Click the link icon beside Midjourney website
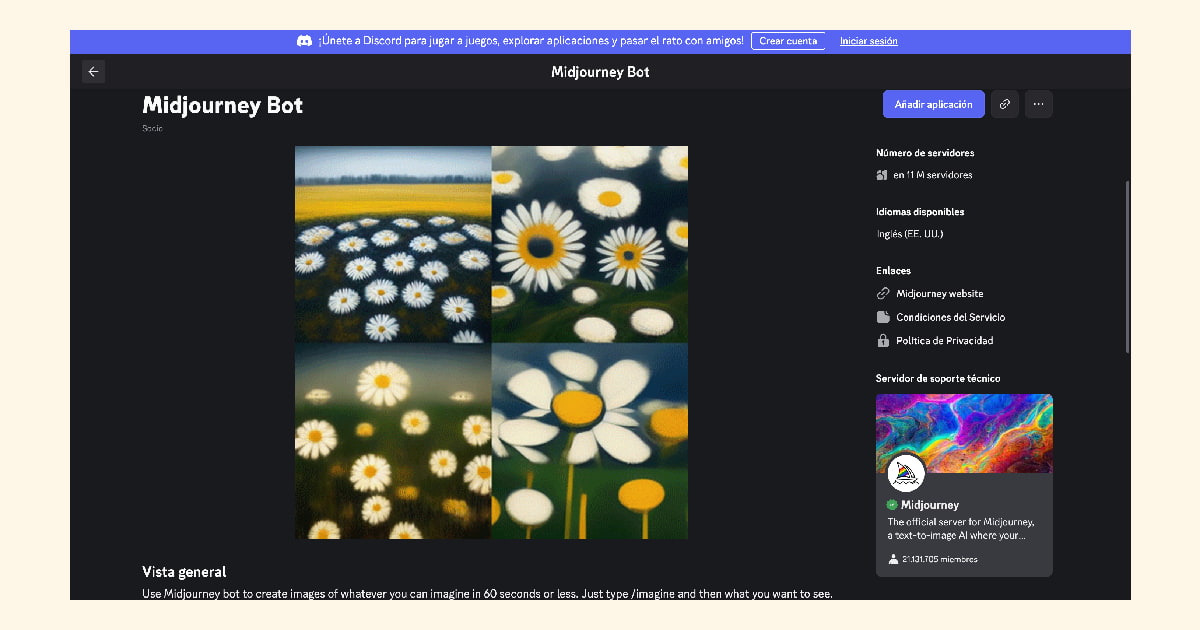This screenshot has height=630, width=1200. 883,294
